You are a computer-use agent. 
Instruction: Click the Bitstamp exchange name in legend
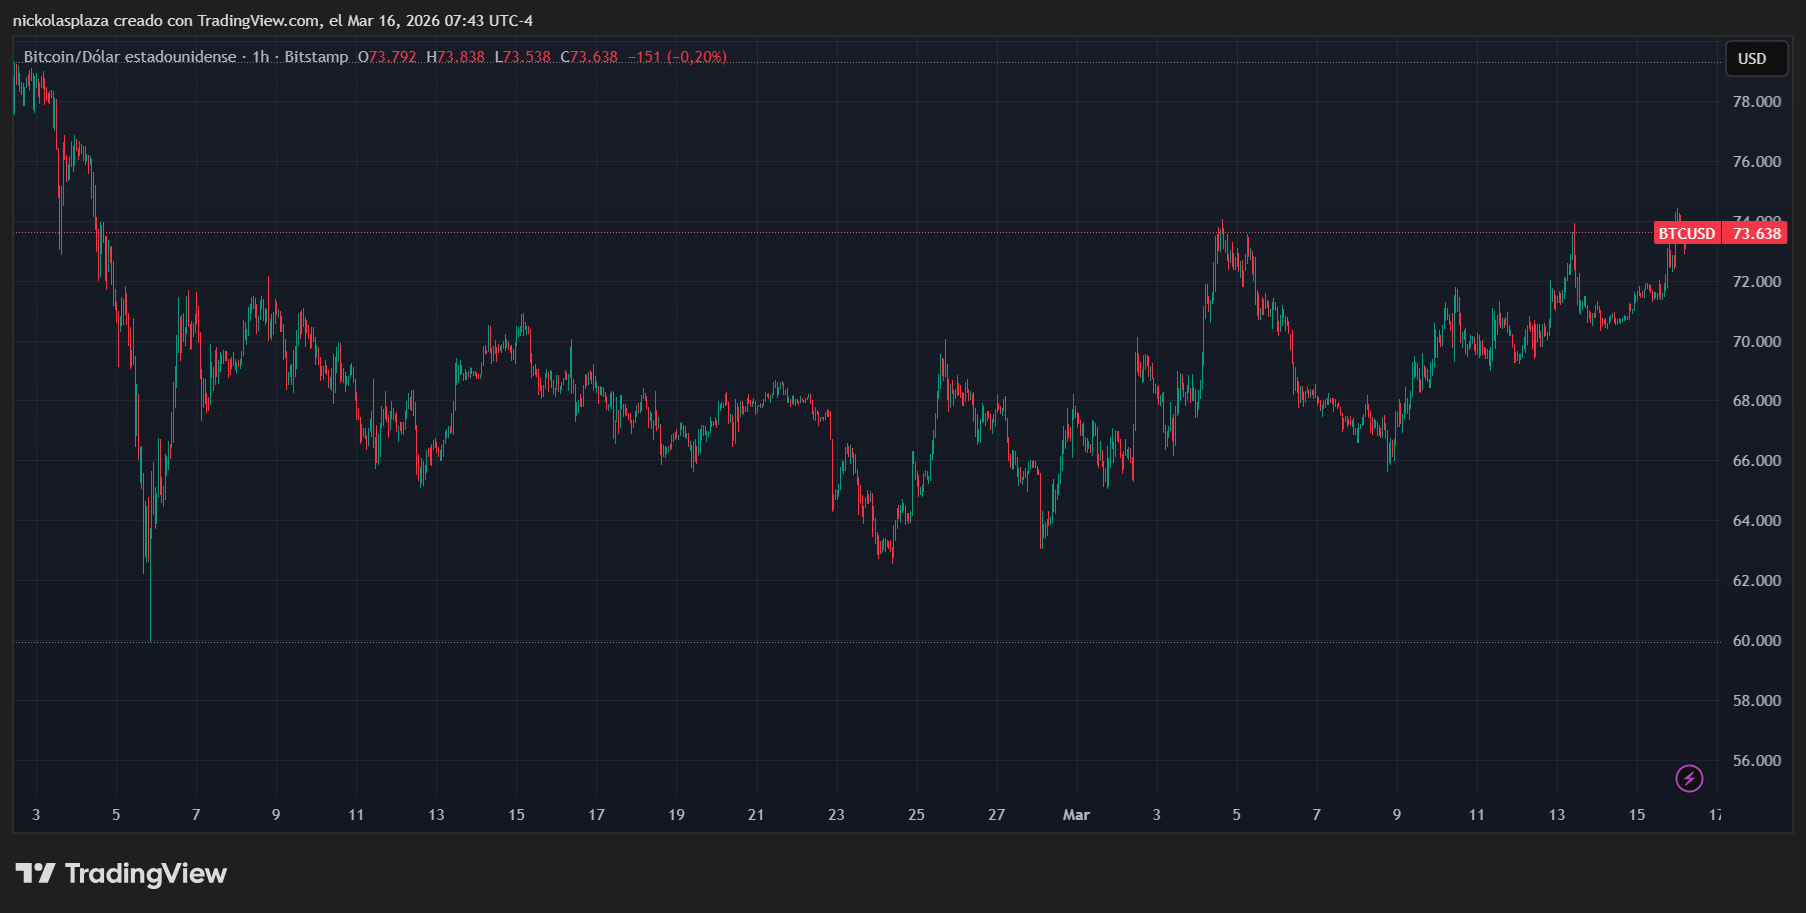316,57
